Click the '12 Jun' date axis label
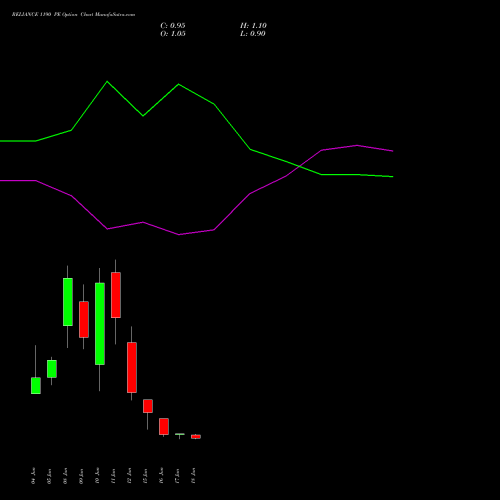Viewport: 500px width, 500px height. click(129, 476)
